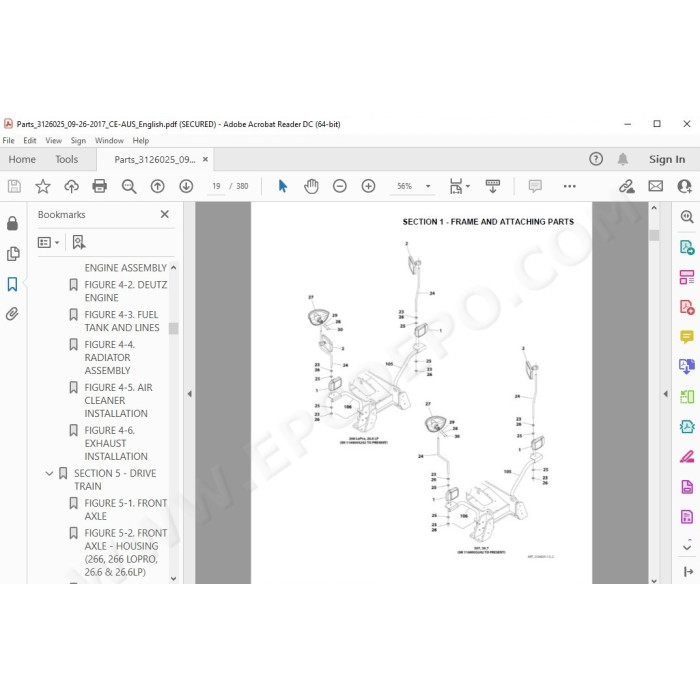Open the zoom level dropdown

coord(428,186)
